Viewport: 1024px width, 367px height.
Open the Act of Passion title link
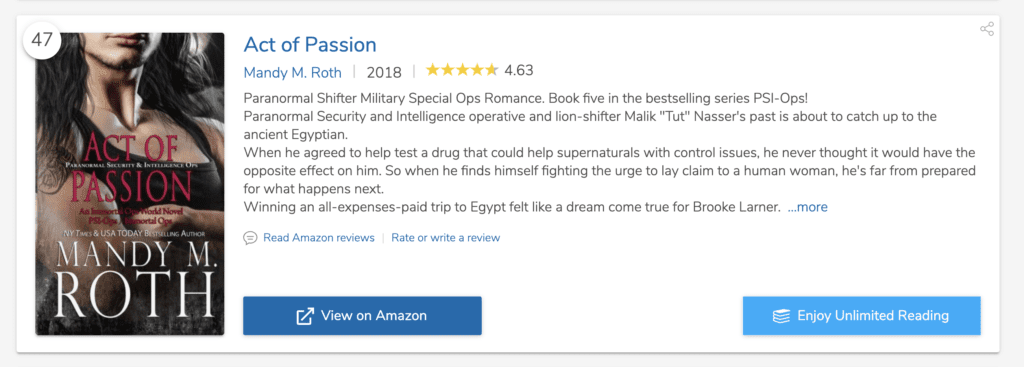(310, 44)
